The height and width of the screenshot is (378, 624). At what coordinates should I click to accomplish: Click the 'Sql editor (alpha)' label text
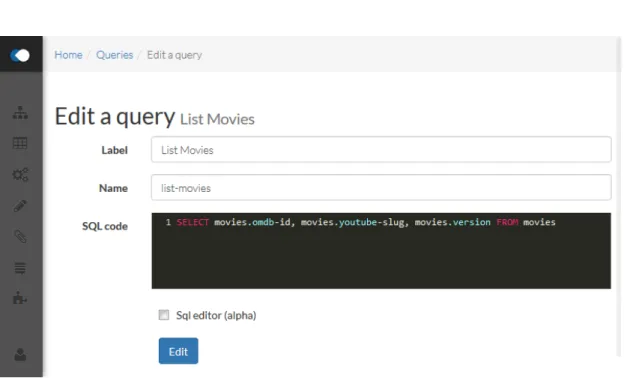tap(216, 316)
